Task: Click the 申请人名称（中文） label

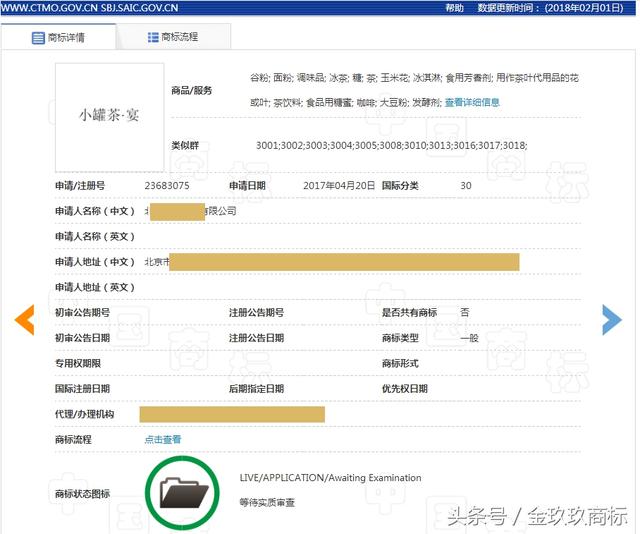Action: 95,211
